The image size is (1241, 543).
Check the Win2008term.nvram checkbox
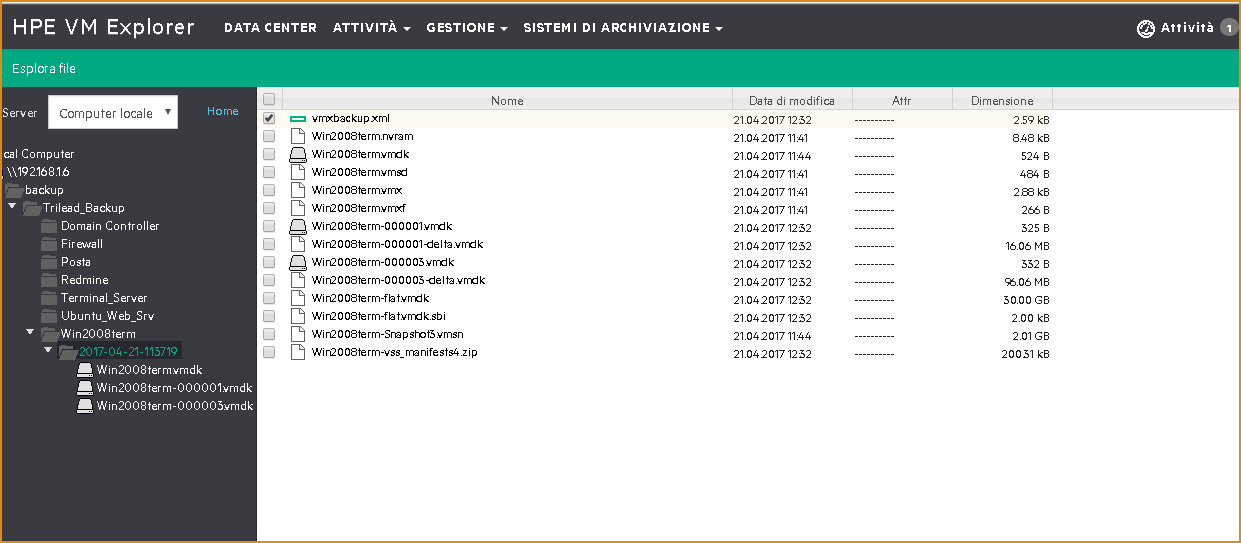[268, 136]
